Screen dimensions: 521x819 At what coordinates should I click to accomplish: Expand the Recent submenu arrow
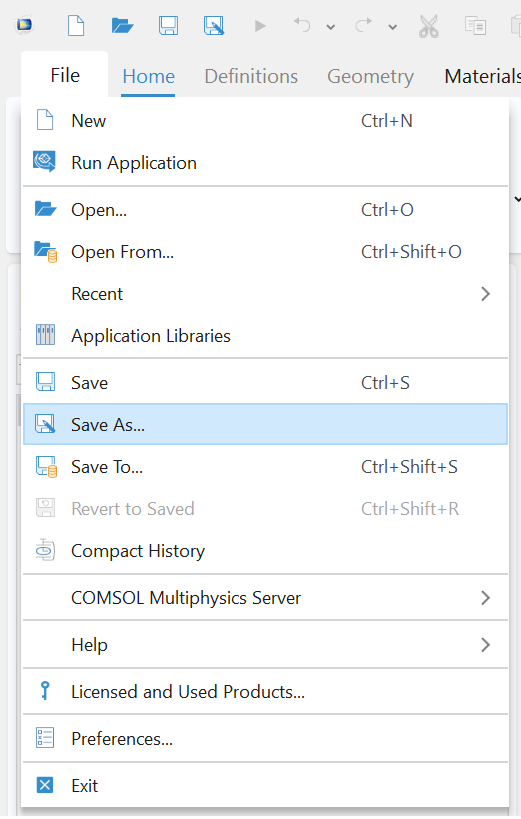point(485,294)
